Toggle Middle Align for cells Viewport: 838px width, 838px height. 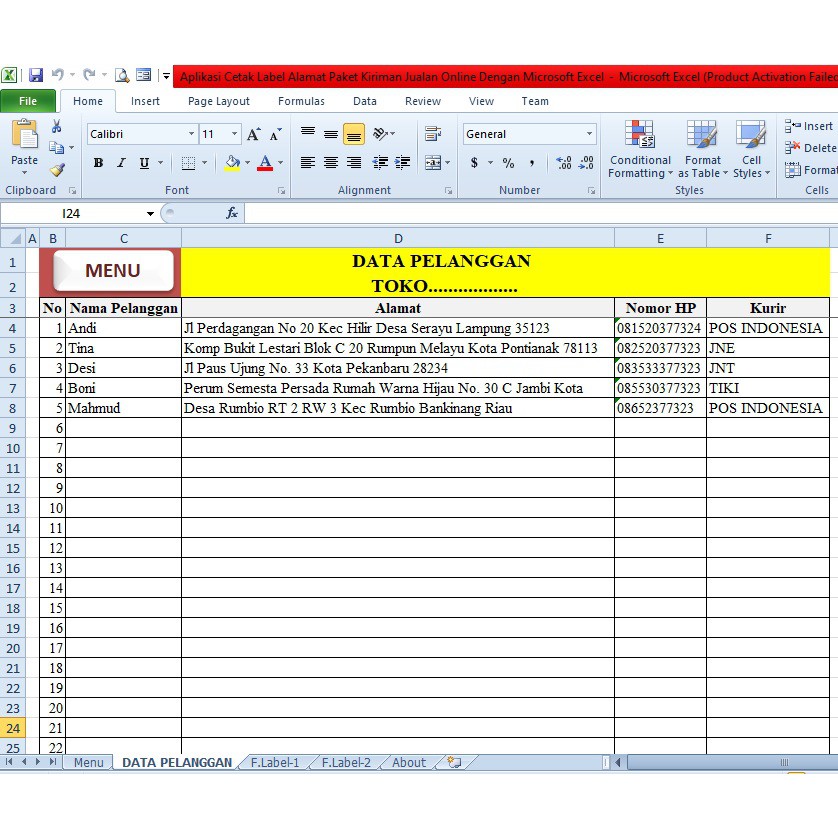331,134
